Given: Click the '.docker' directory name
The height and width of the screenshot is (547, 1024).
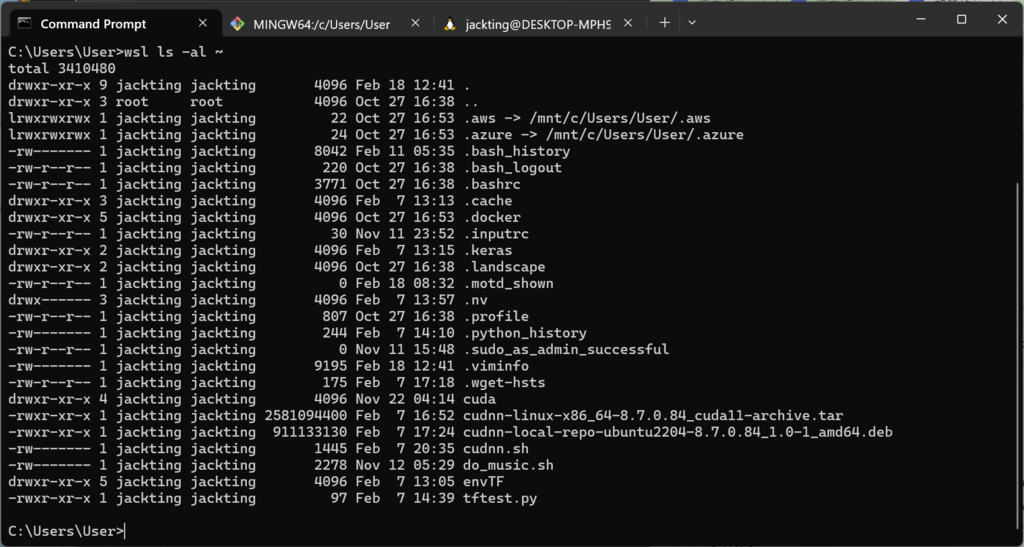Looking at the screenshot, I should [492, 217].
